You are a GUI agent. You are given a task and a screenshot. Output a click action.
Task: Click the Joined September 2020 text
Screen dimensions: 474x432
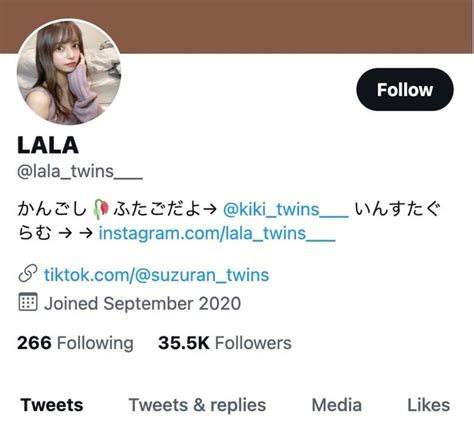[x=142, y=304]
